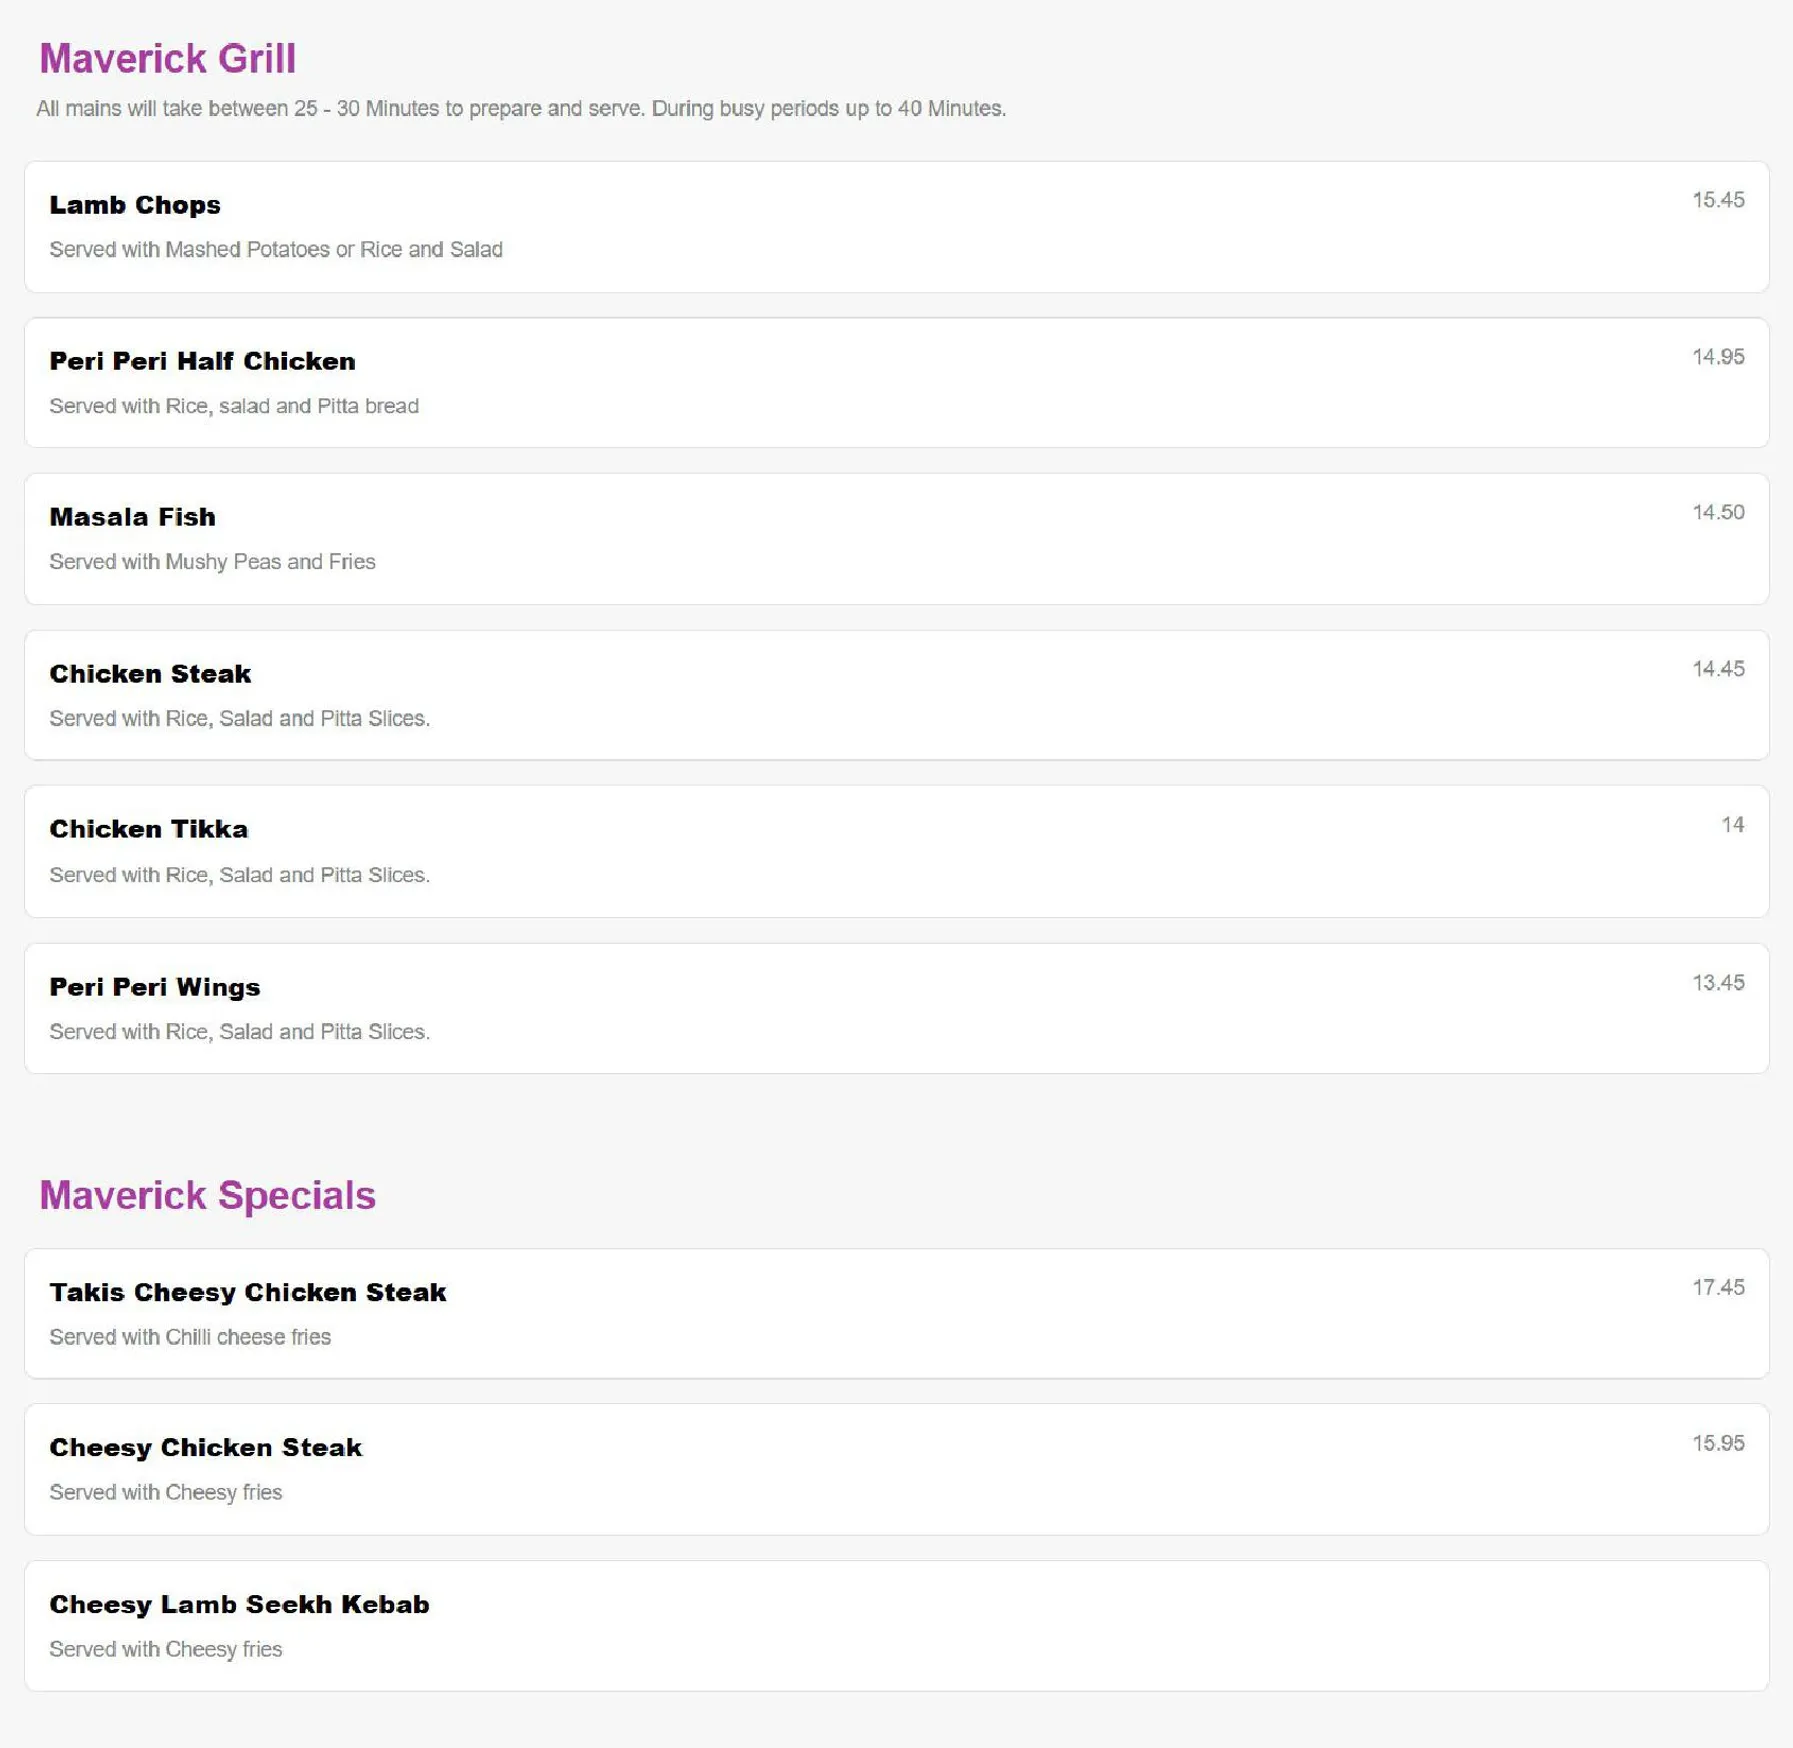Click 'Served with Chilli cheese fries' description
Screen dimensions: 1793x1748
[190, 1337]
